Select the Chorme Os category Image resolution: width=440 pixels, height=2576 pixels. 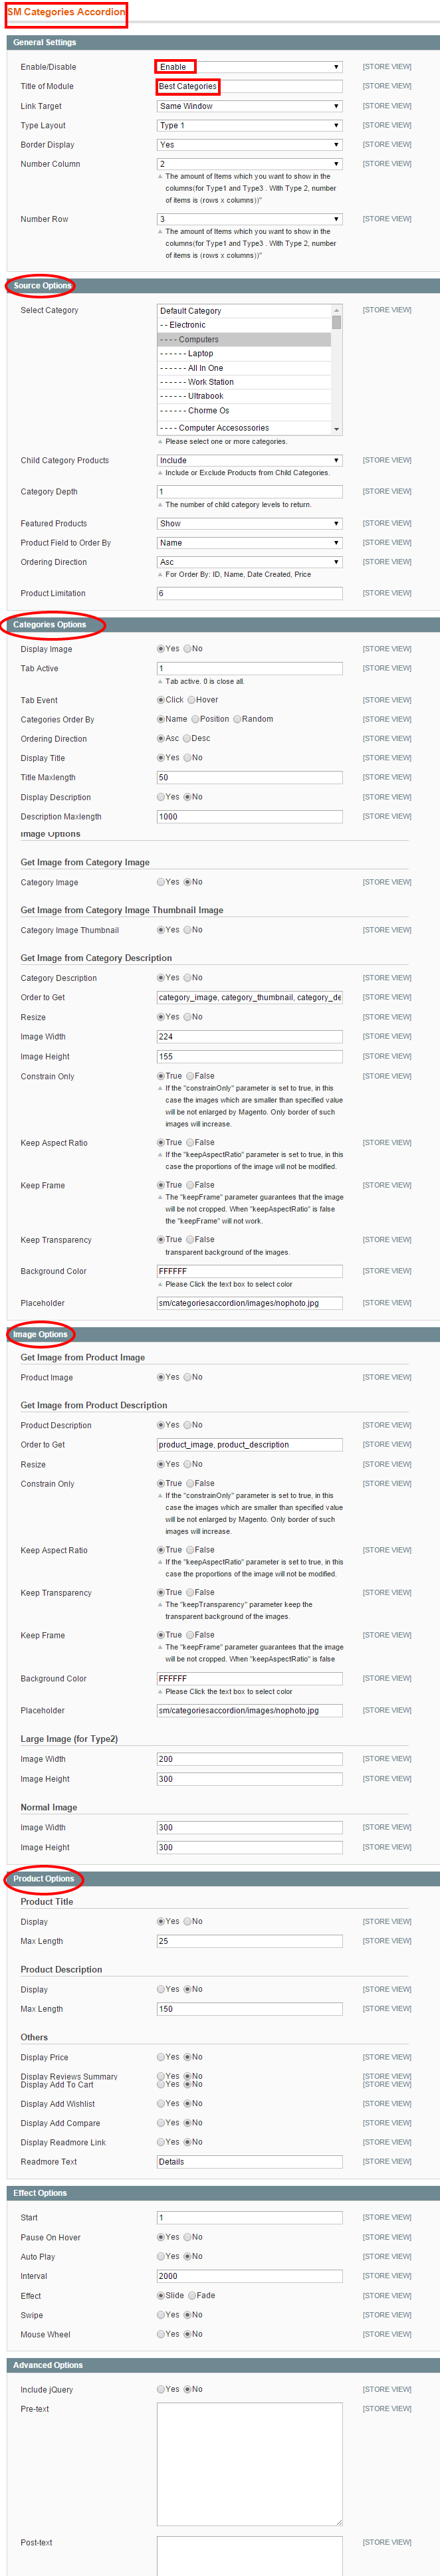click(244, 411)
